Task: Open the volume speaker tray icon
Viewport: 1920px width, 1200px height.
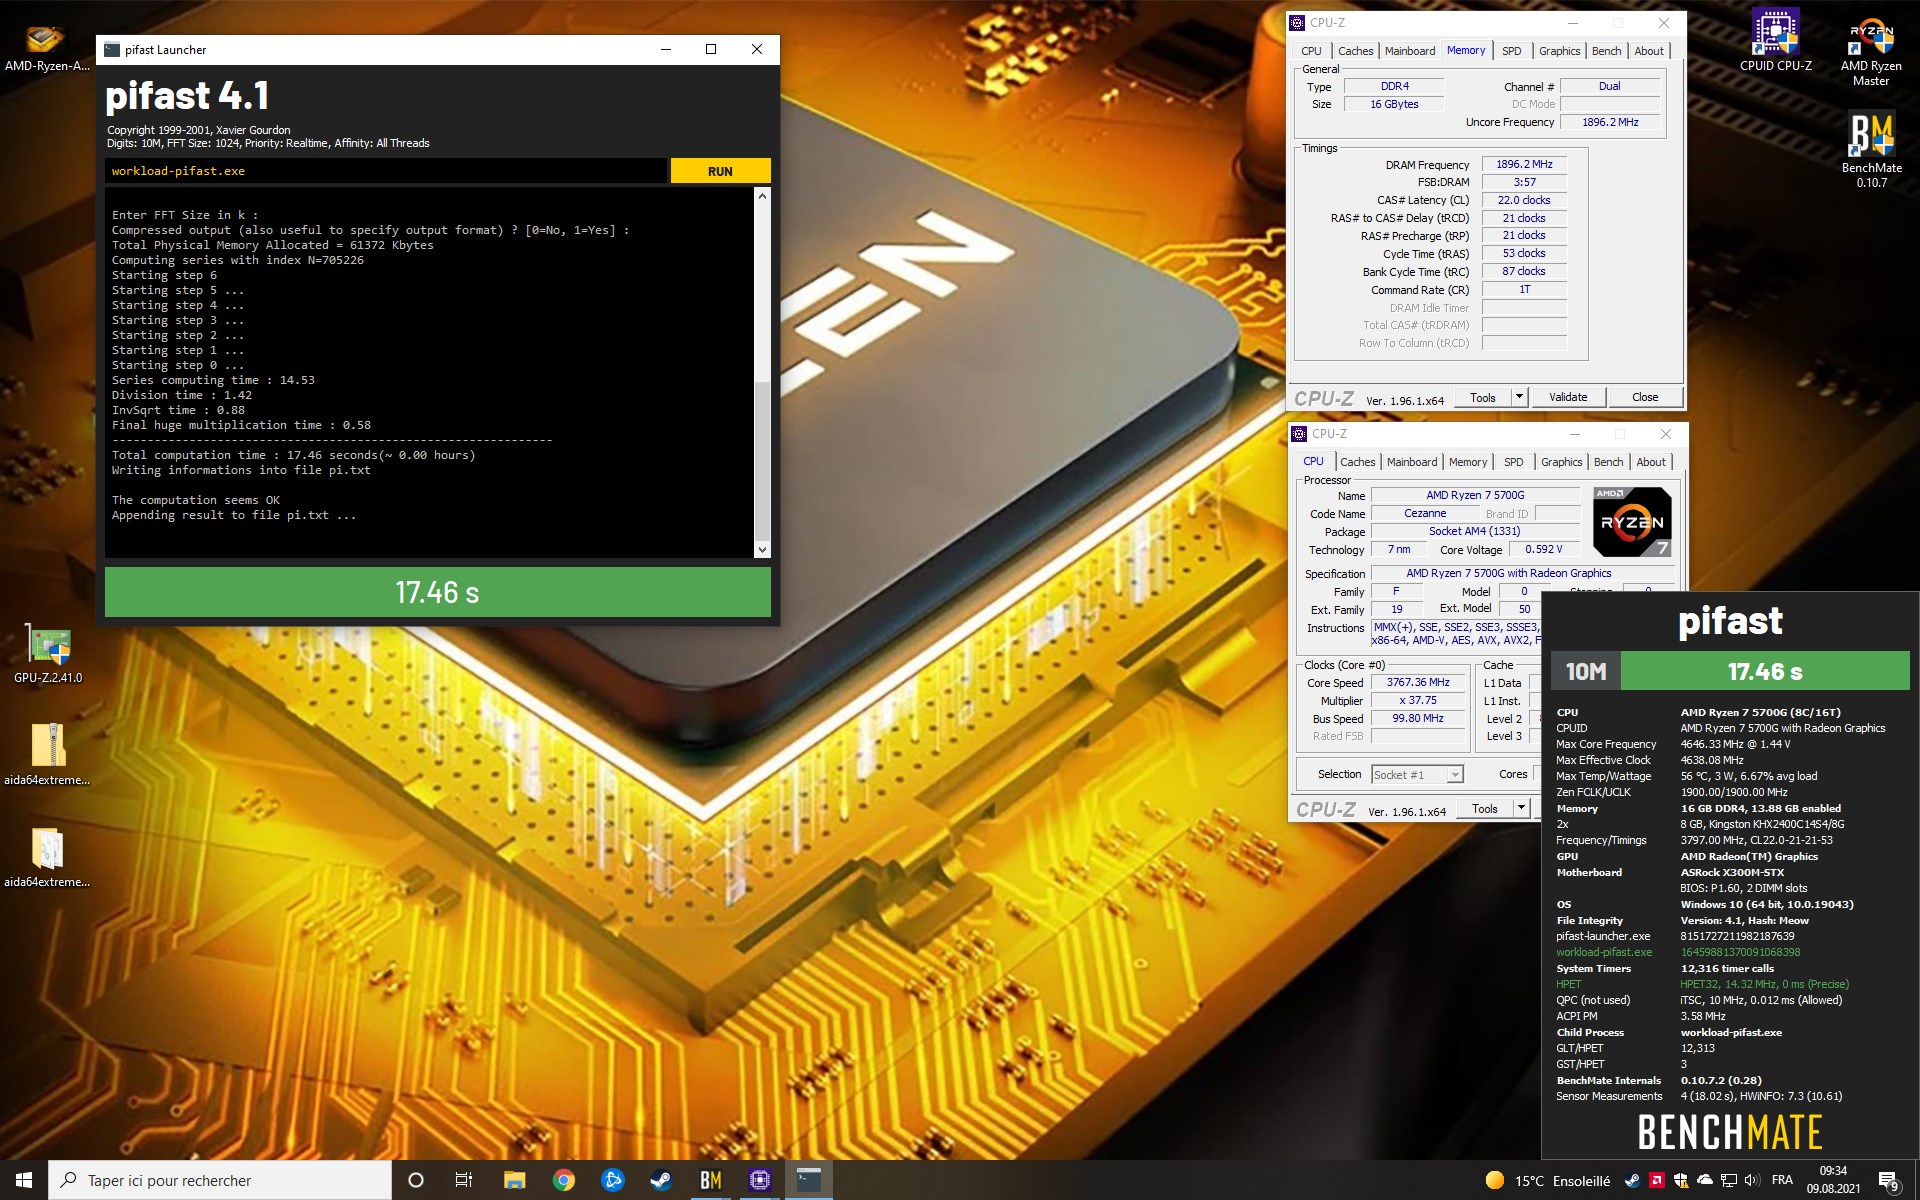Action: coord(1752,1180)
